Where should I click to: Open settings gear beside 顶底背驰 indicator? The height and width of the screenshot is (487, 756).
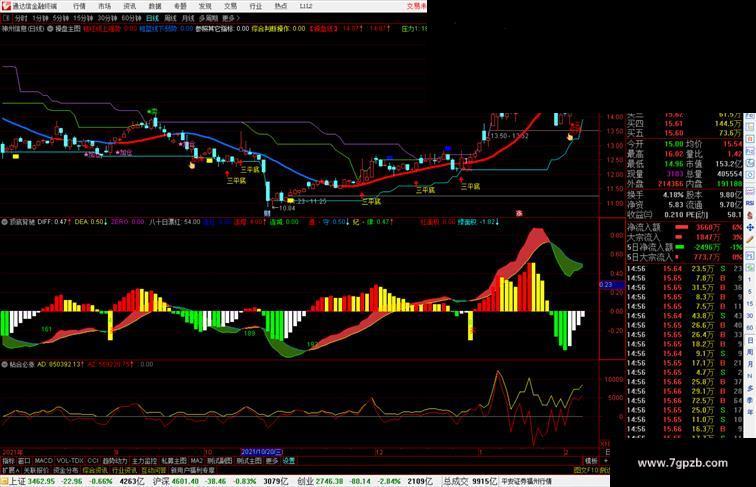pyautogui.click(x=4, y=222)
